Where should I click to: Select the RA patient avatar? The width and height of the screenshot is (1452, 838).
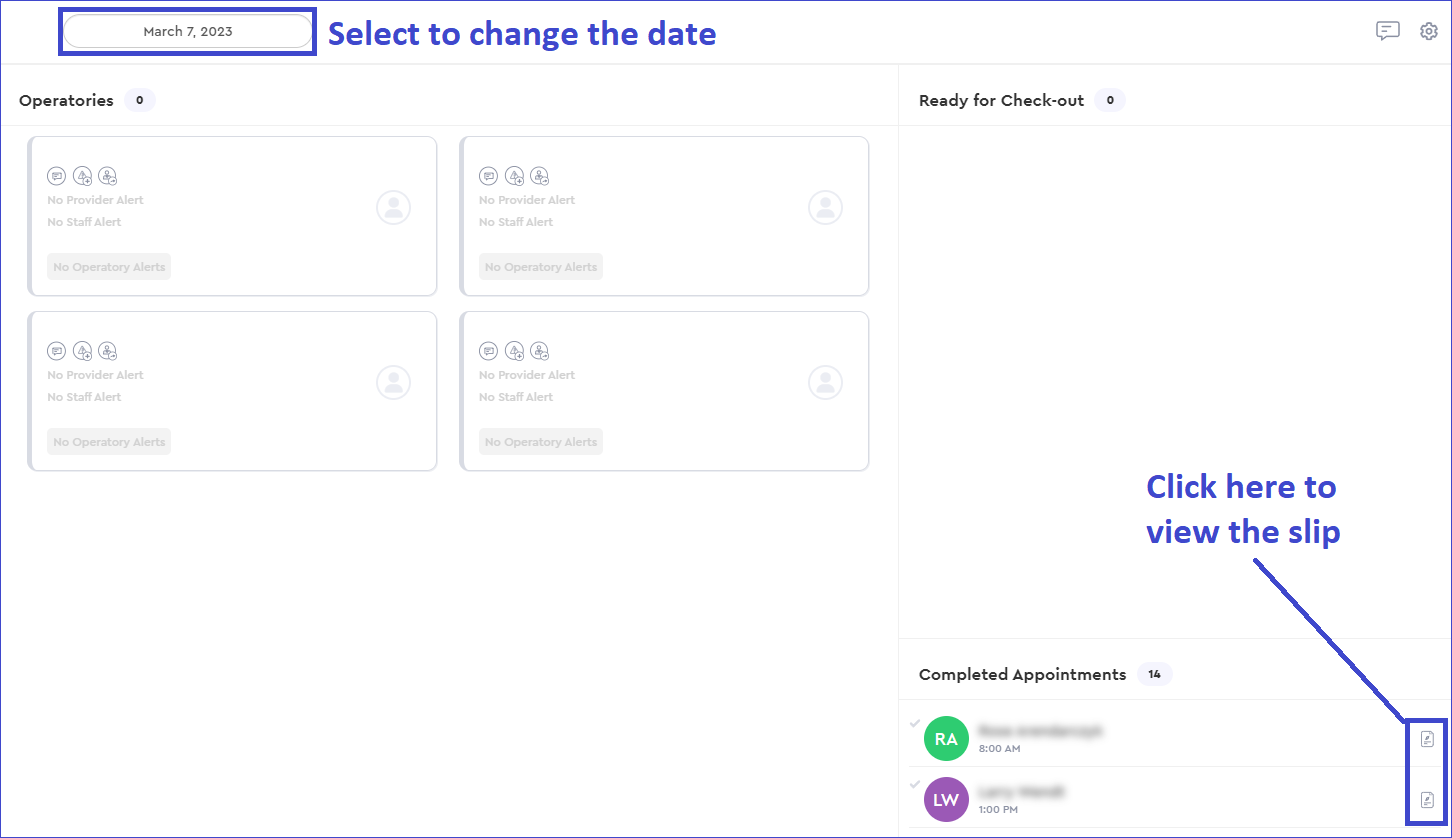[946, 739]
